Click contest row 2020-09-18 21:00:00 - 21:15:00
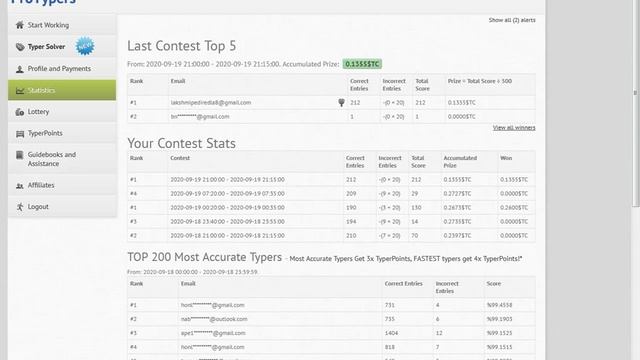 pyautogui.click(x=331, y=236)
